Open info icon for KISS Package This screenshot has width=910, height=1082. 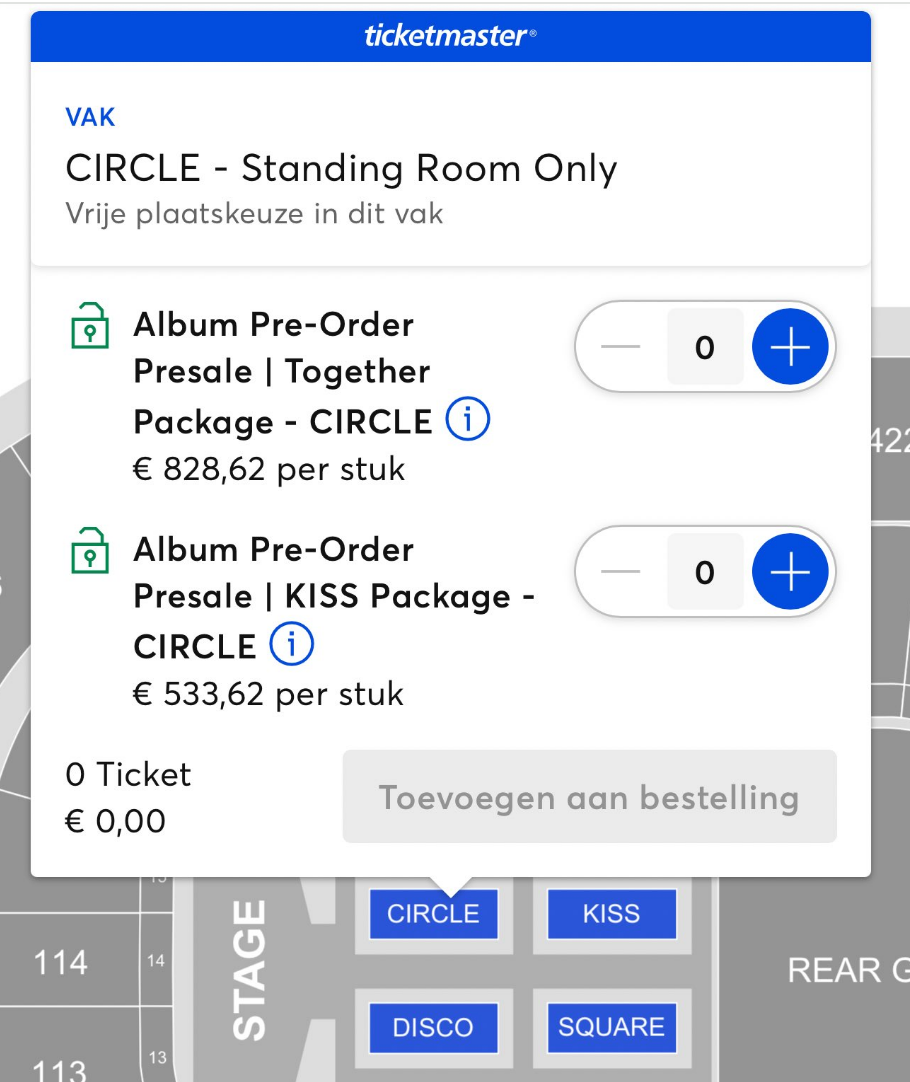291,646
